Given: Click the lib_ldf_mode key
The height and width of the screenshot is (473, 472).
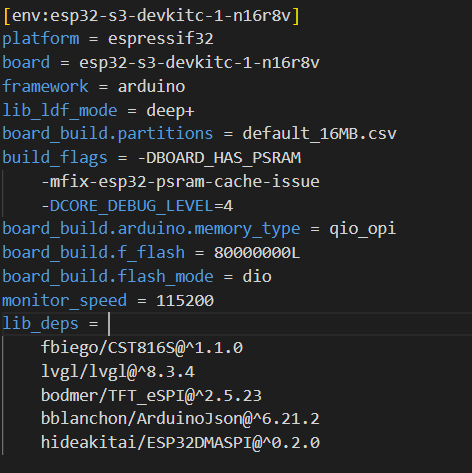Looking at the screenshot, I should pyautogui.click(x=60, y=110).
